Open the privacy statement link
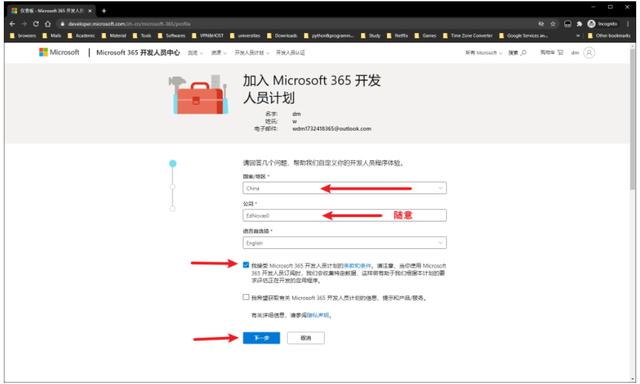 click(x=318, y=315)
